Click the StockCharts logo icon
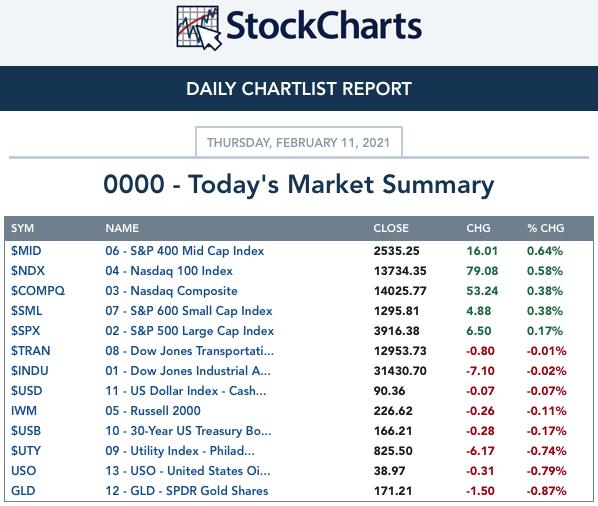This screenshot has height=506, width=598. [x=199, y=28]
